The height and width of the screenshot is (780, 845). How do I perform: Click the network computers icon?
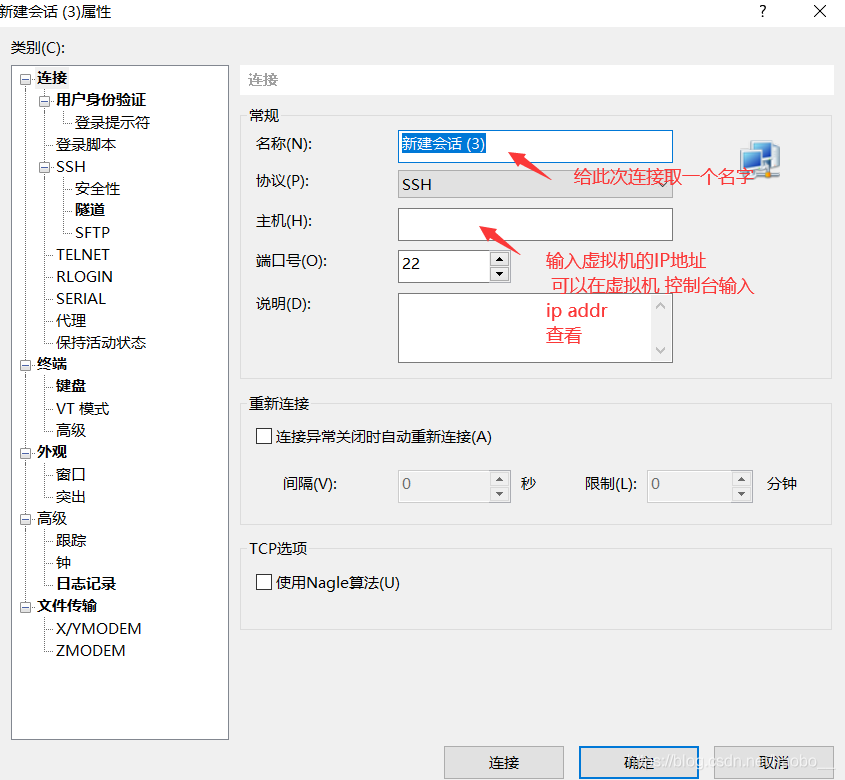760,158
